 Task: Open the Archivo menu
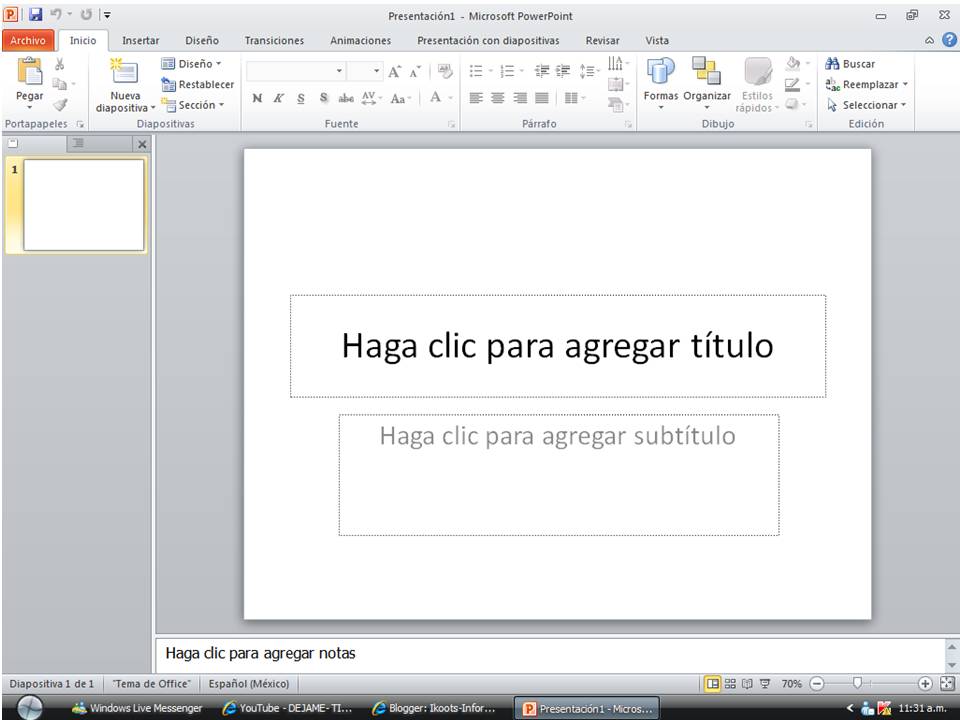click(28, 40)
